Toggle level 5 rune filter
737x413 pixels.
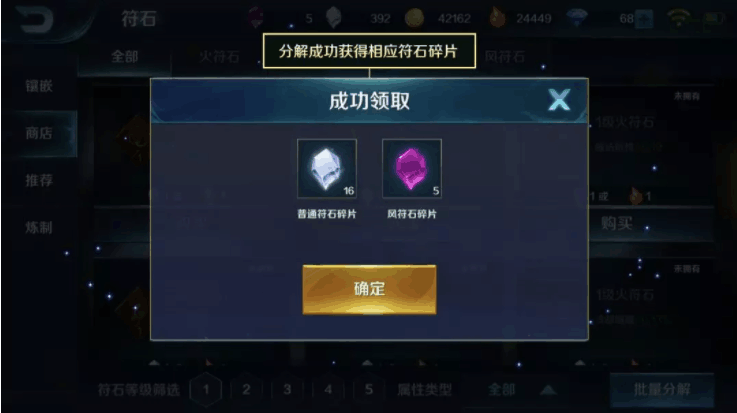(369, 389)
